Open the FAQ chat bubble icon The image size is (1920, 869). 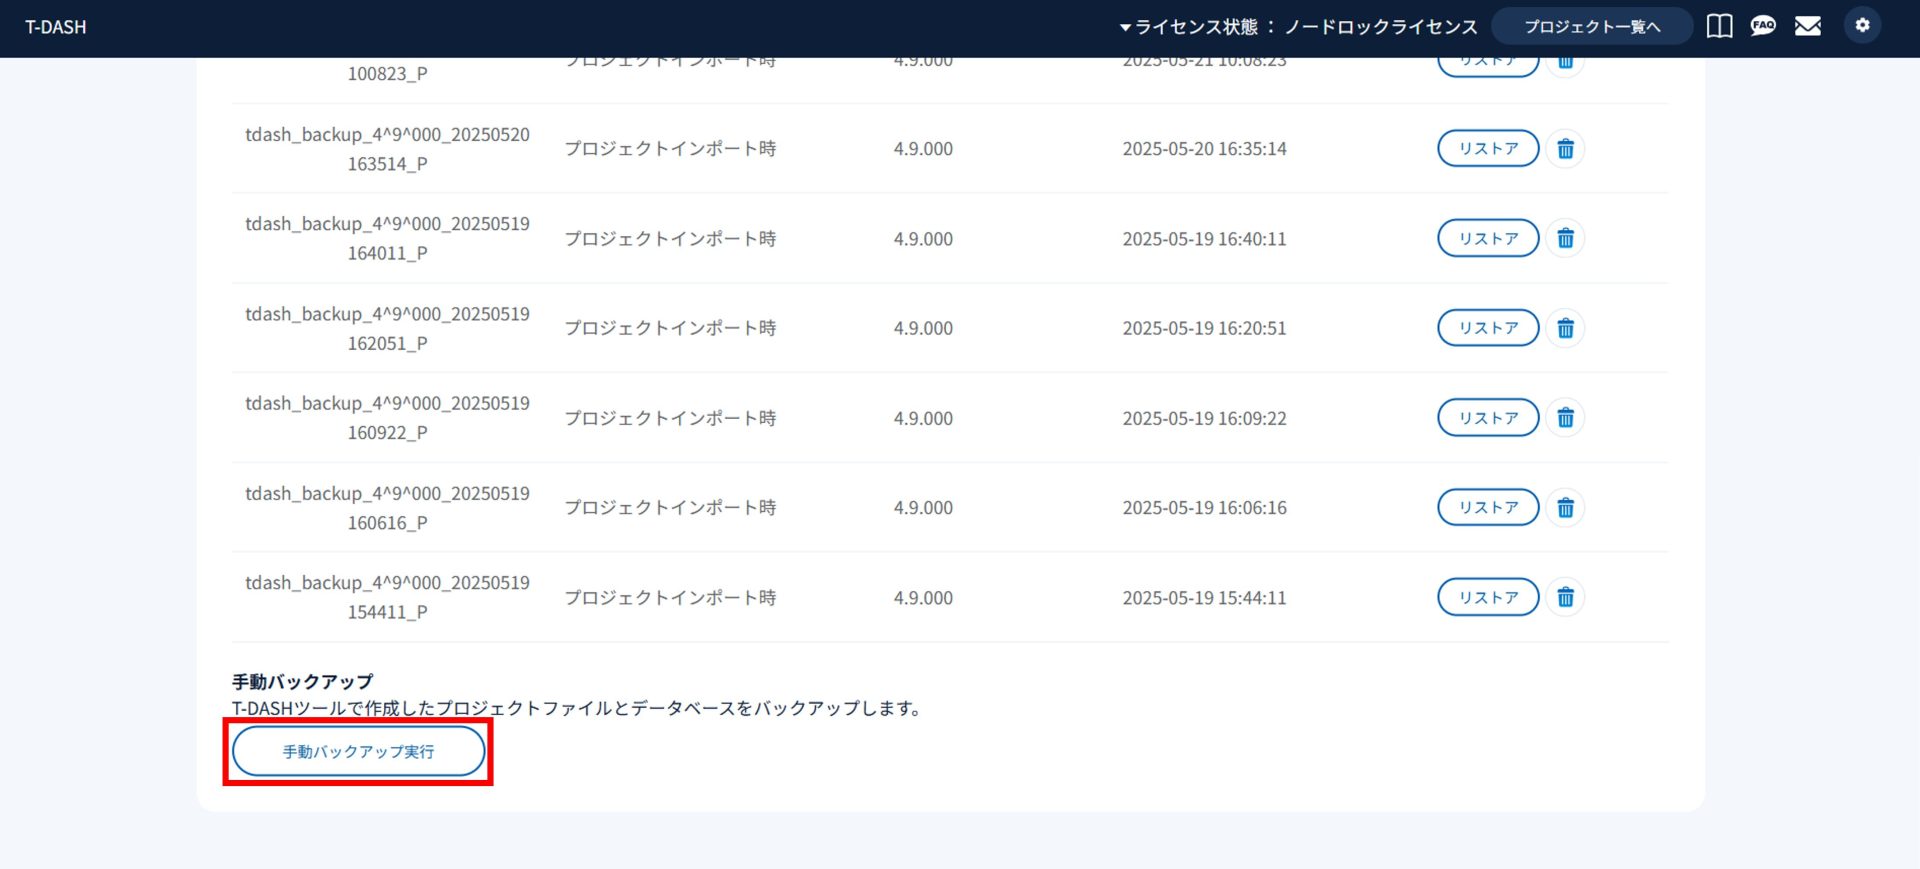tap(1763, 26)
